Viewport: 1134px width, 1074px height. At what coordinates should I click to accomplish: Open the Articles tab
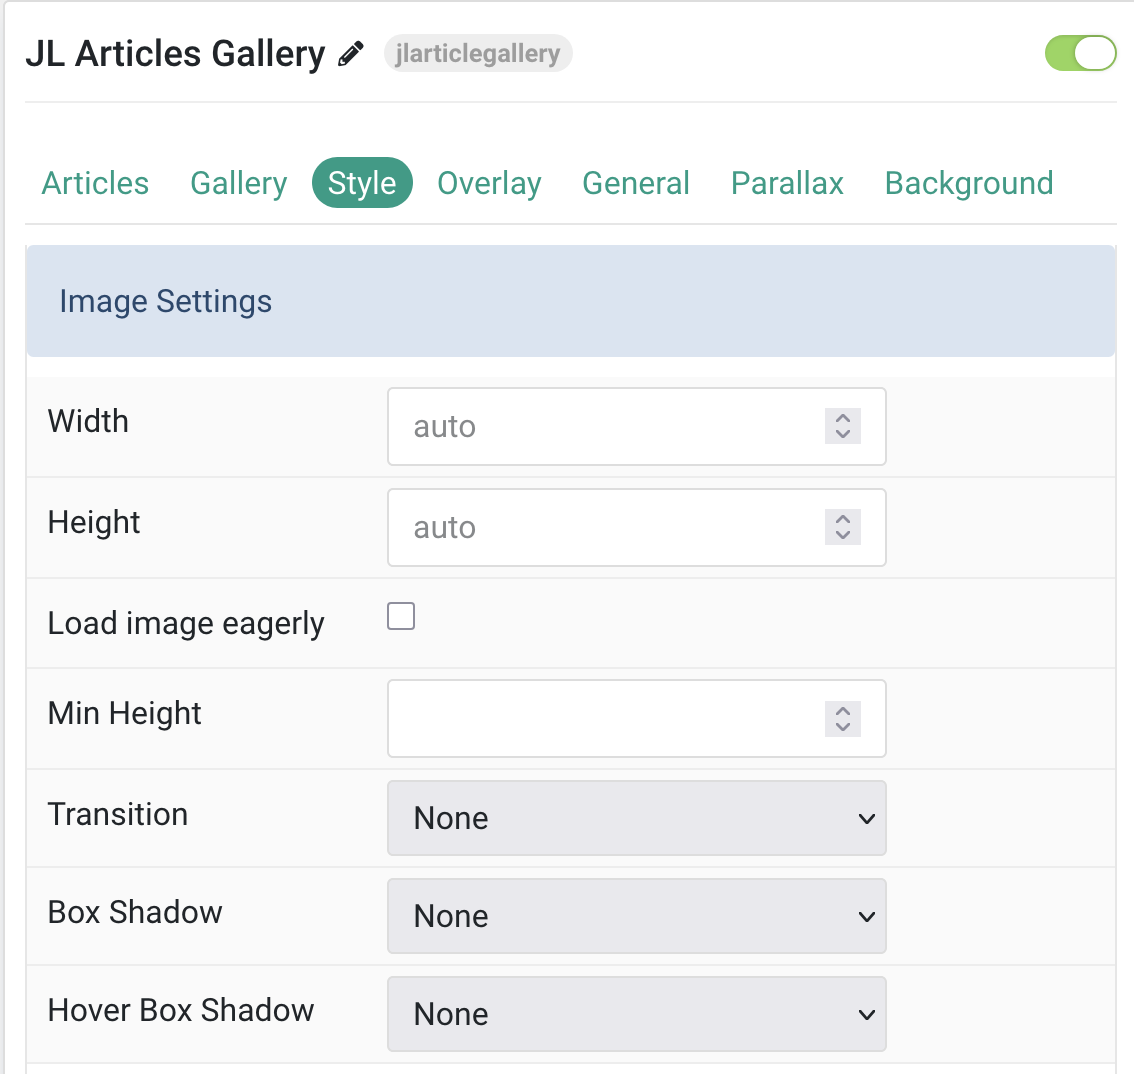95,183
